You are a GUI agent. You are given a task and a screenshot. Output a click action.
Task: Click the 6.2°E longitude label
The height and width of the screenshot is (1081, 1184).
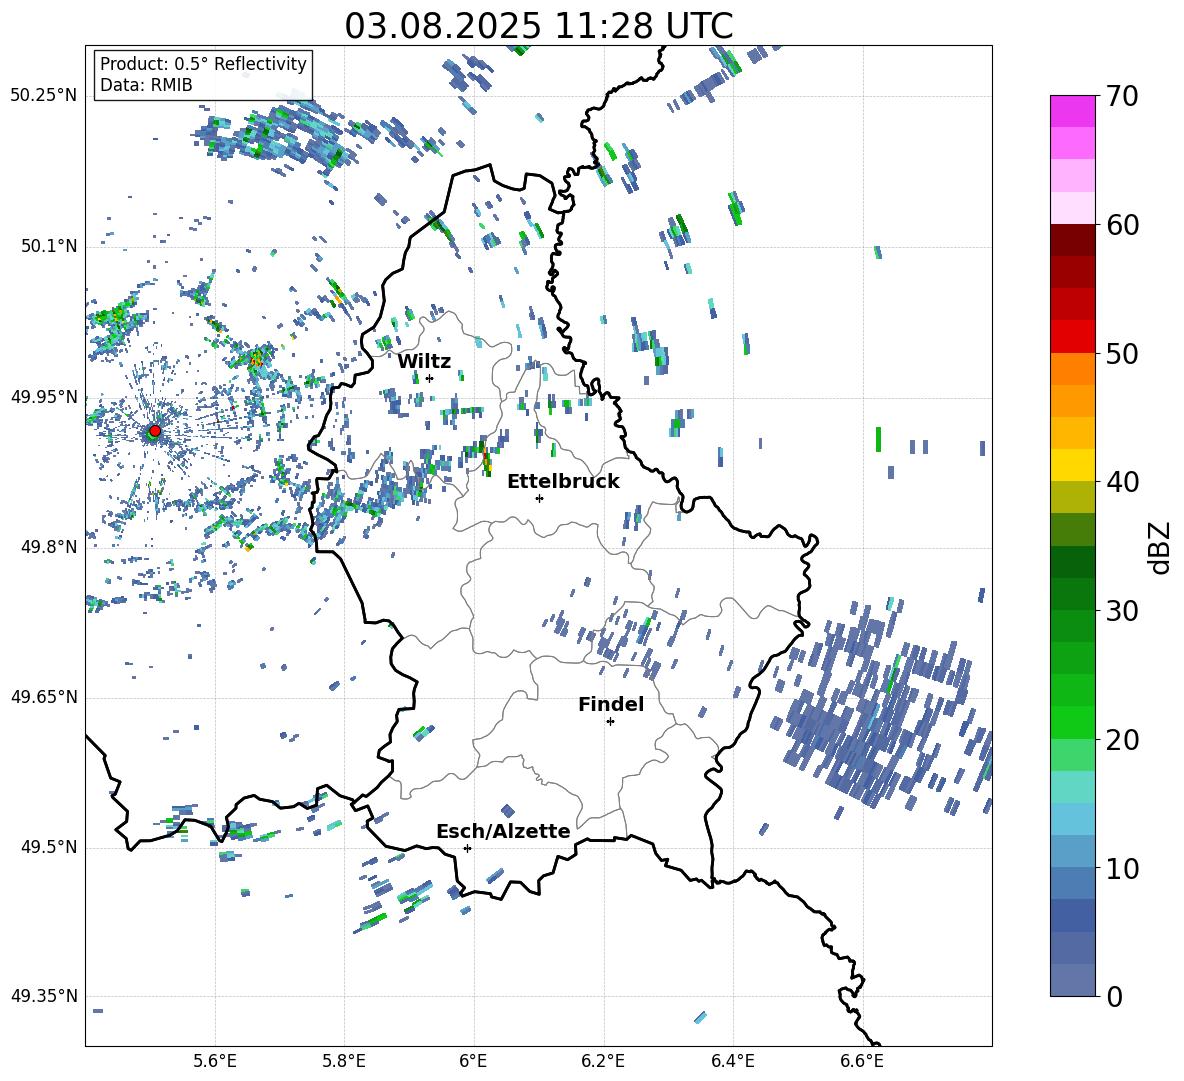tap(603, 1061)
